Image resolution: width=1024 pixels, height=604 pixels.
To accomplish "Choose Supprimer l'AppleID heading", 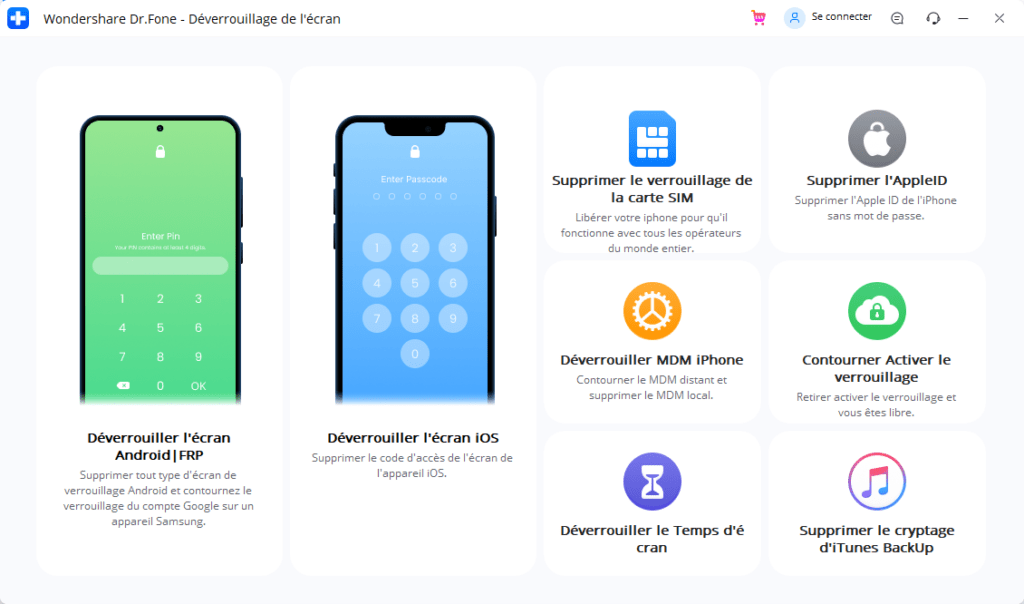I will tap(876, 181).
